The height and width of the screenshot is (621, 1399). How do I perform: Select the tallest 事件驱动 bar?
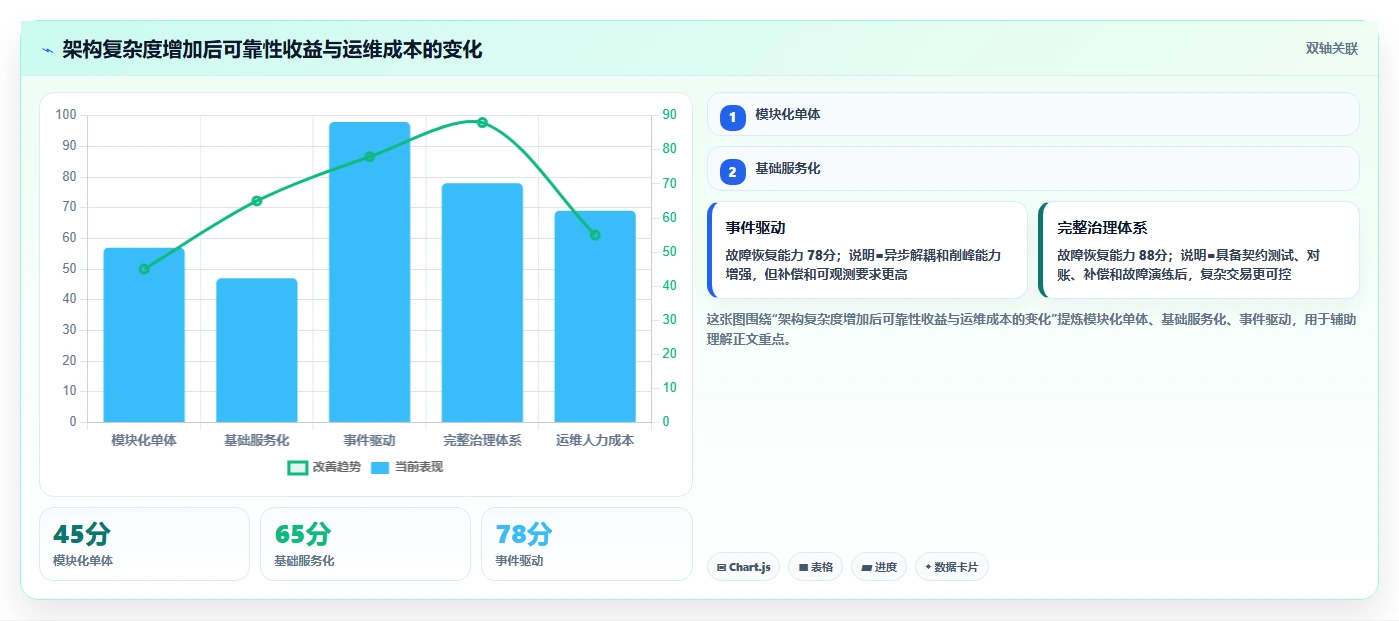click(x=369, y=272)
